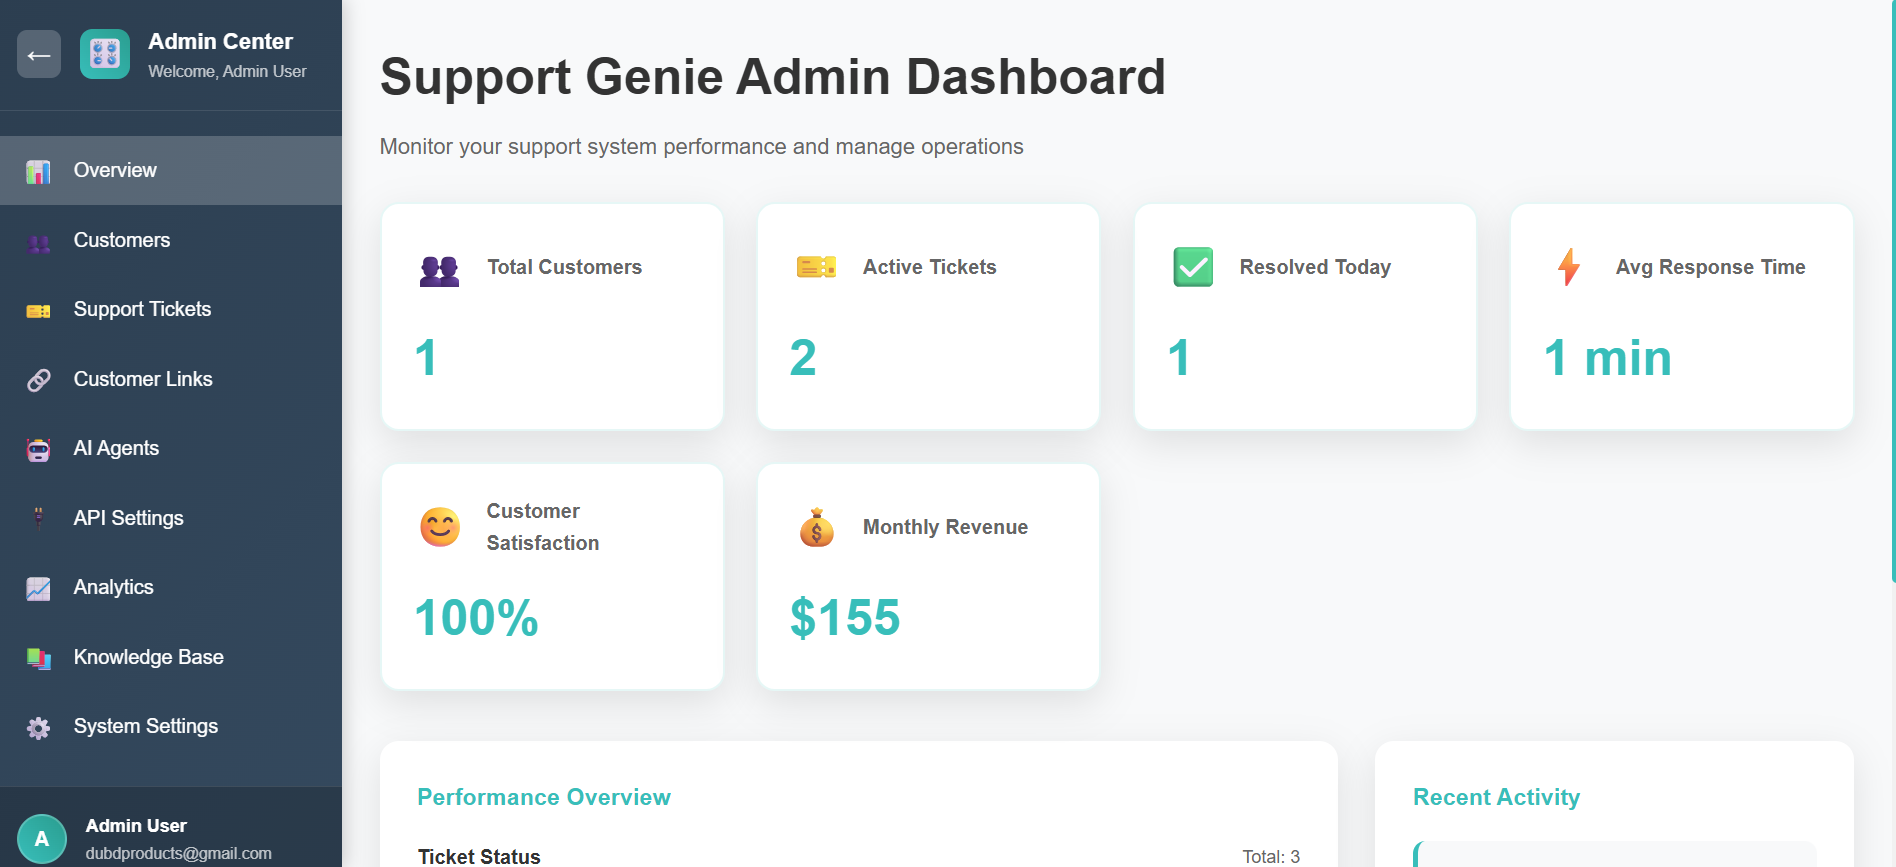Click the Total Customers people icon
Image resolution: width=1896 pixels, height=867 pixels.
[x=439, y=270]
